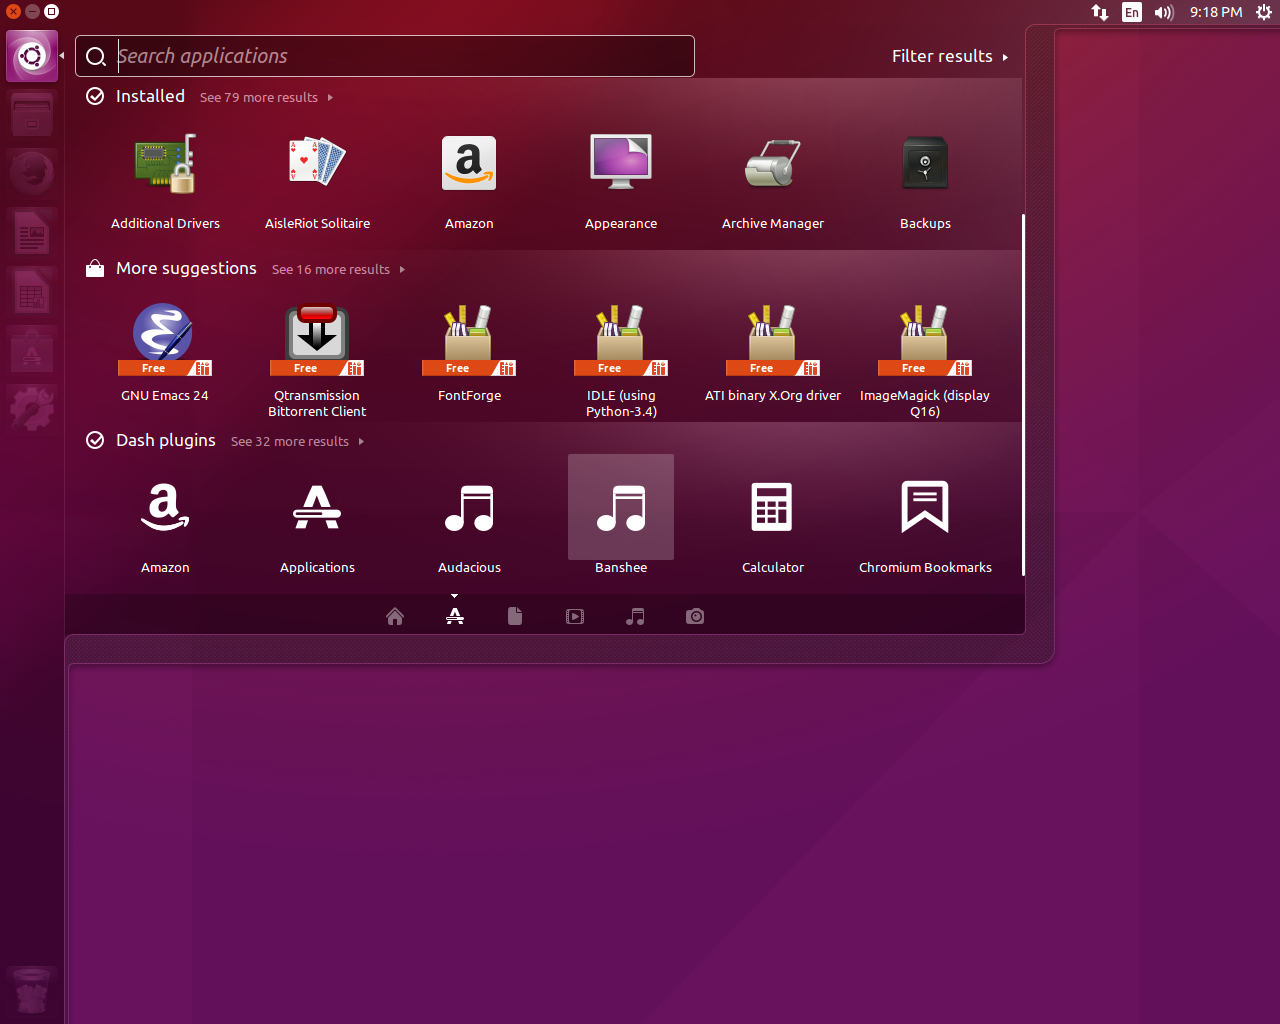Switch to the Applications lens
Image resolution: width=1280 pixels, height=1024 pixels.
pos(455,616)
